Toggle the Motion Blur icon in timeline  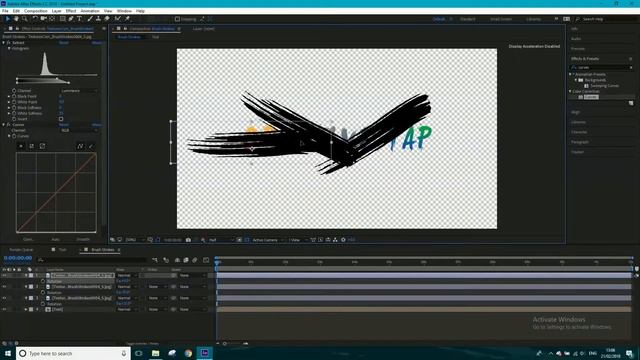[195, 260]
